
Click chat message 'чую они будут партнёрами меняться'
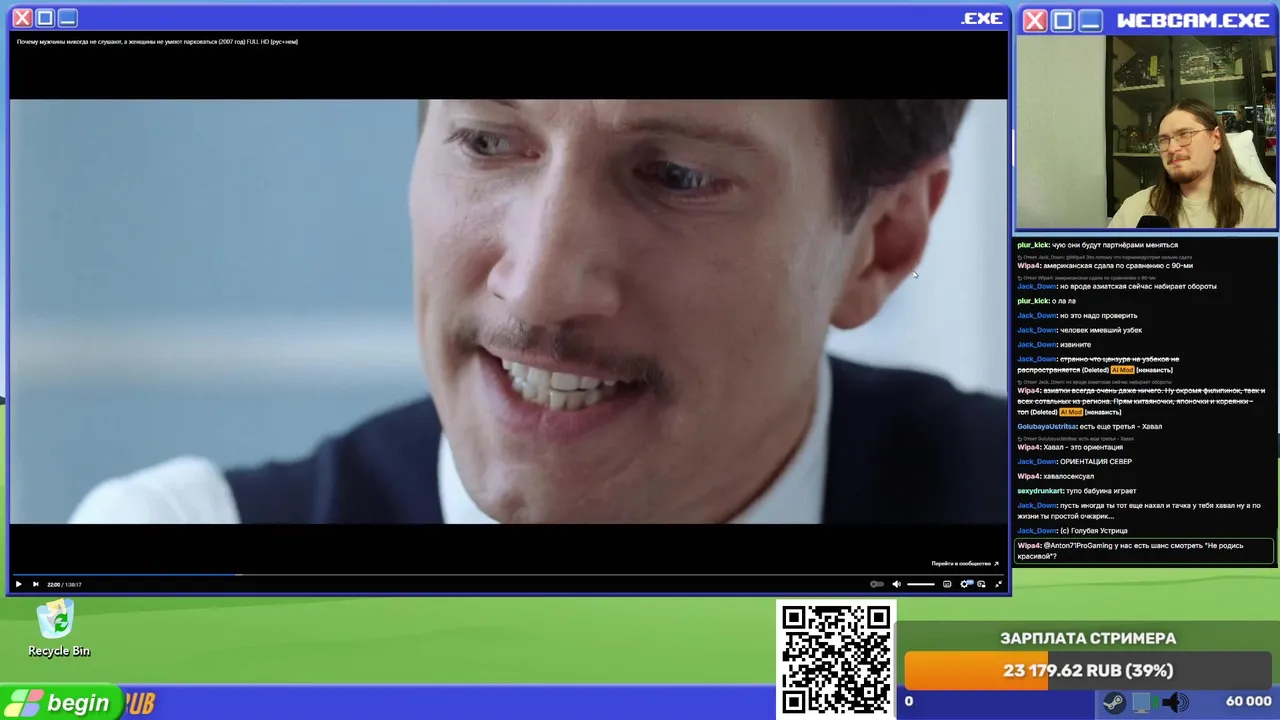click(1115, 245)
